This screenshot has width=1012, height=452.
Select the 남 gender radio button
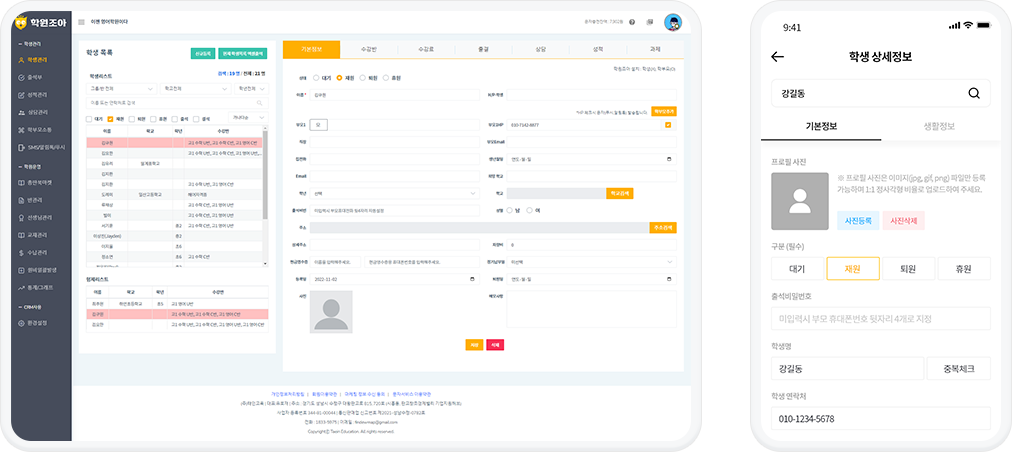[508, 210]
